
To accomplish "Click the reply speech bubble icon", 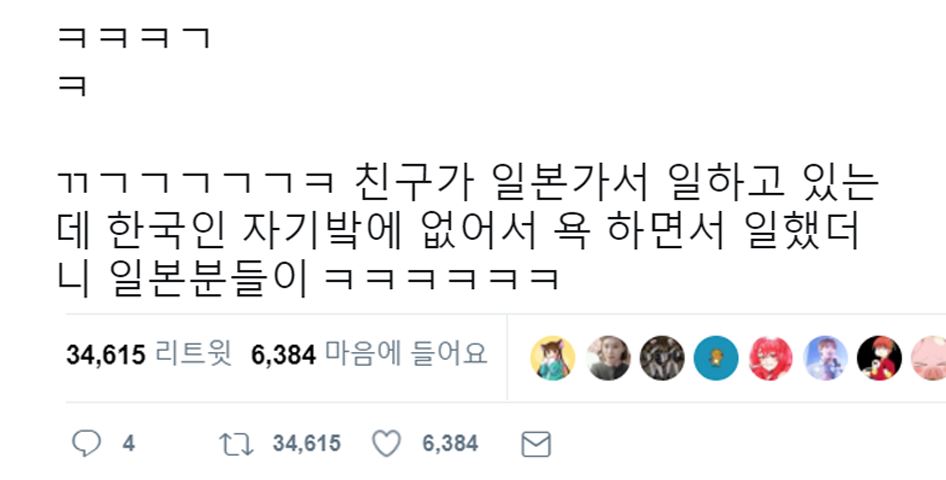I will [x=86, y=444].
